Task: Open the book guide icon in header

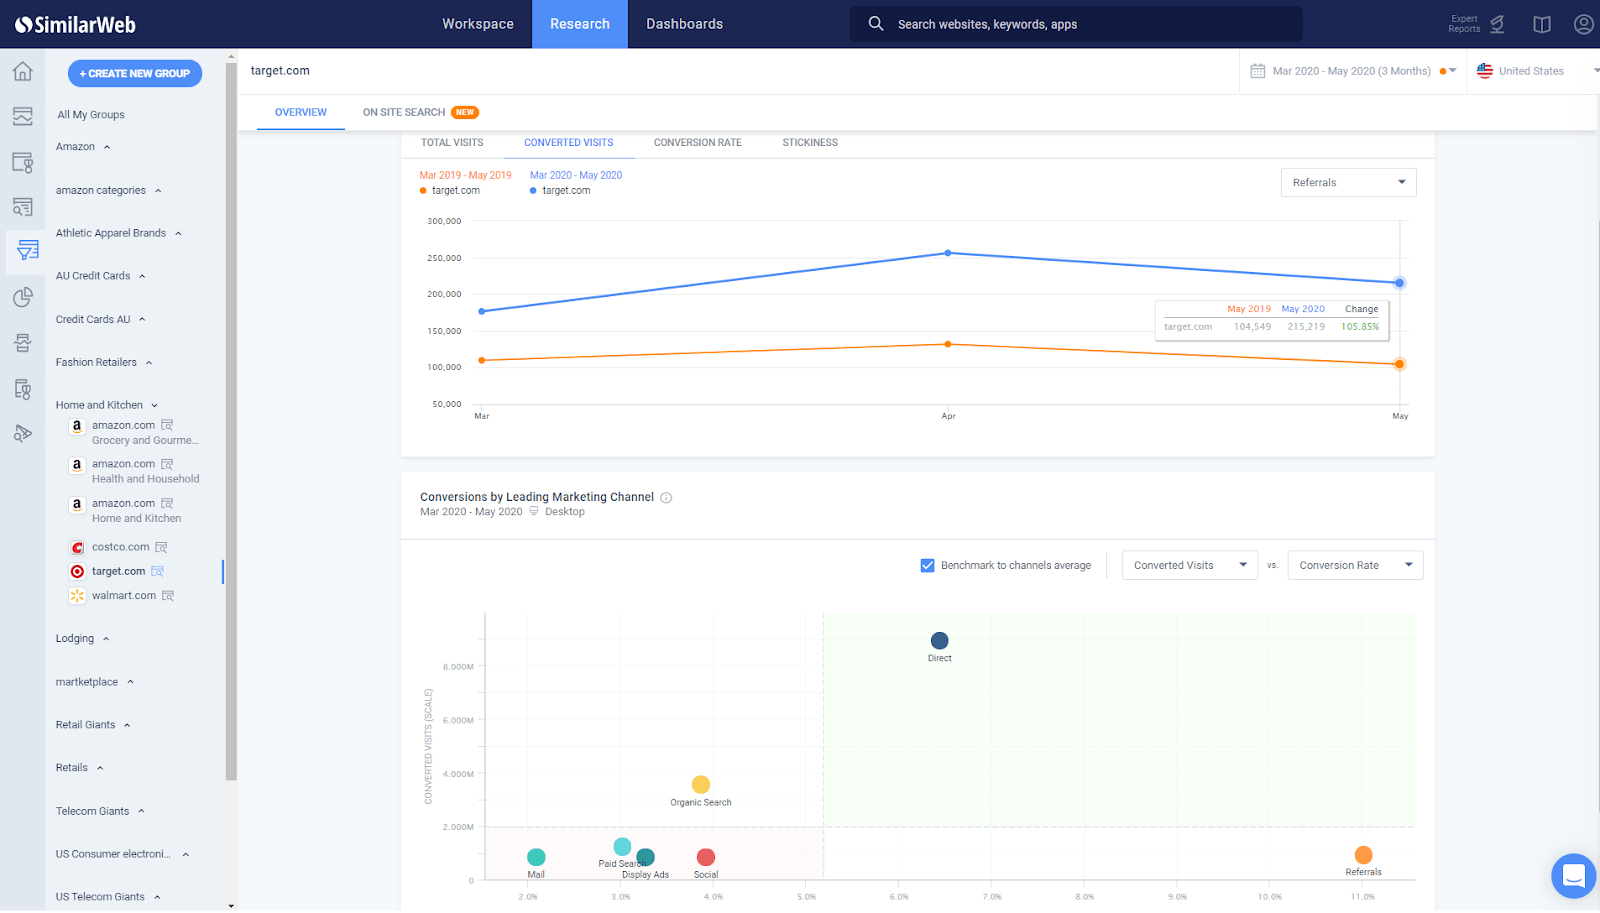Action: click(x=1542, y=24)
